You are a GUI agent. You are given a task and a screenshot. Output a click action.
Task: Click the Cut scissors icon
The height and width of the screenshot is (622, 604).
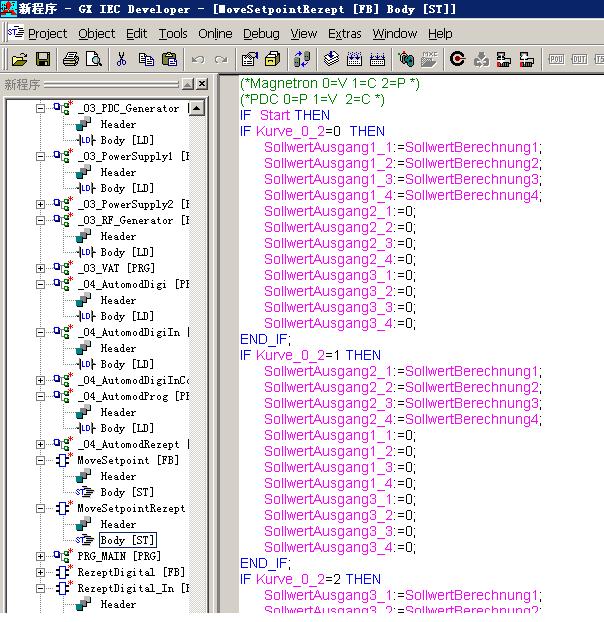[x=121, y=60]
